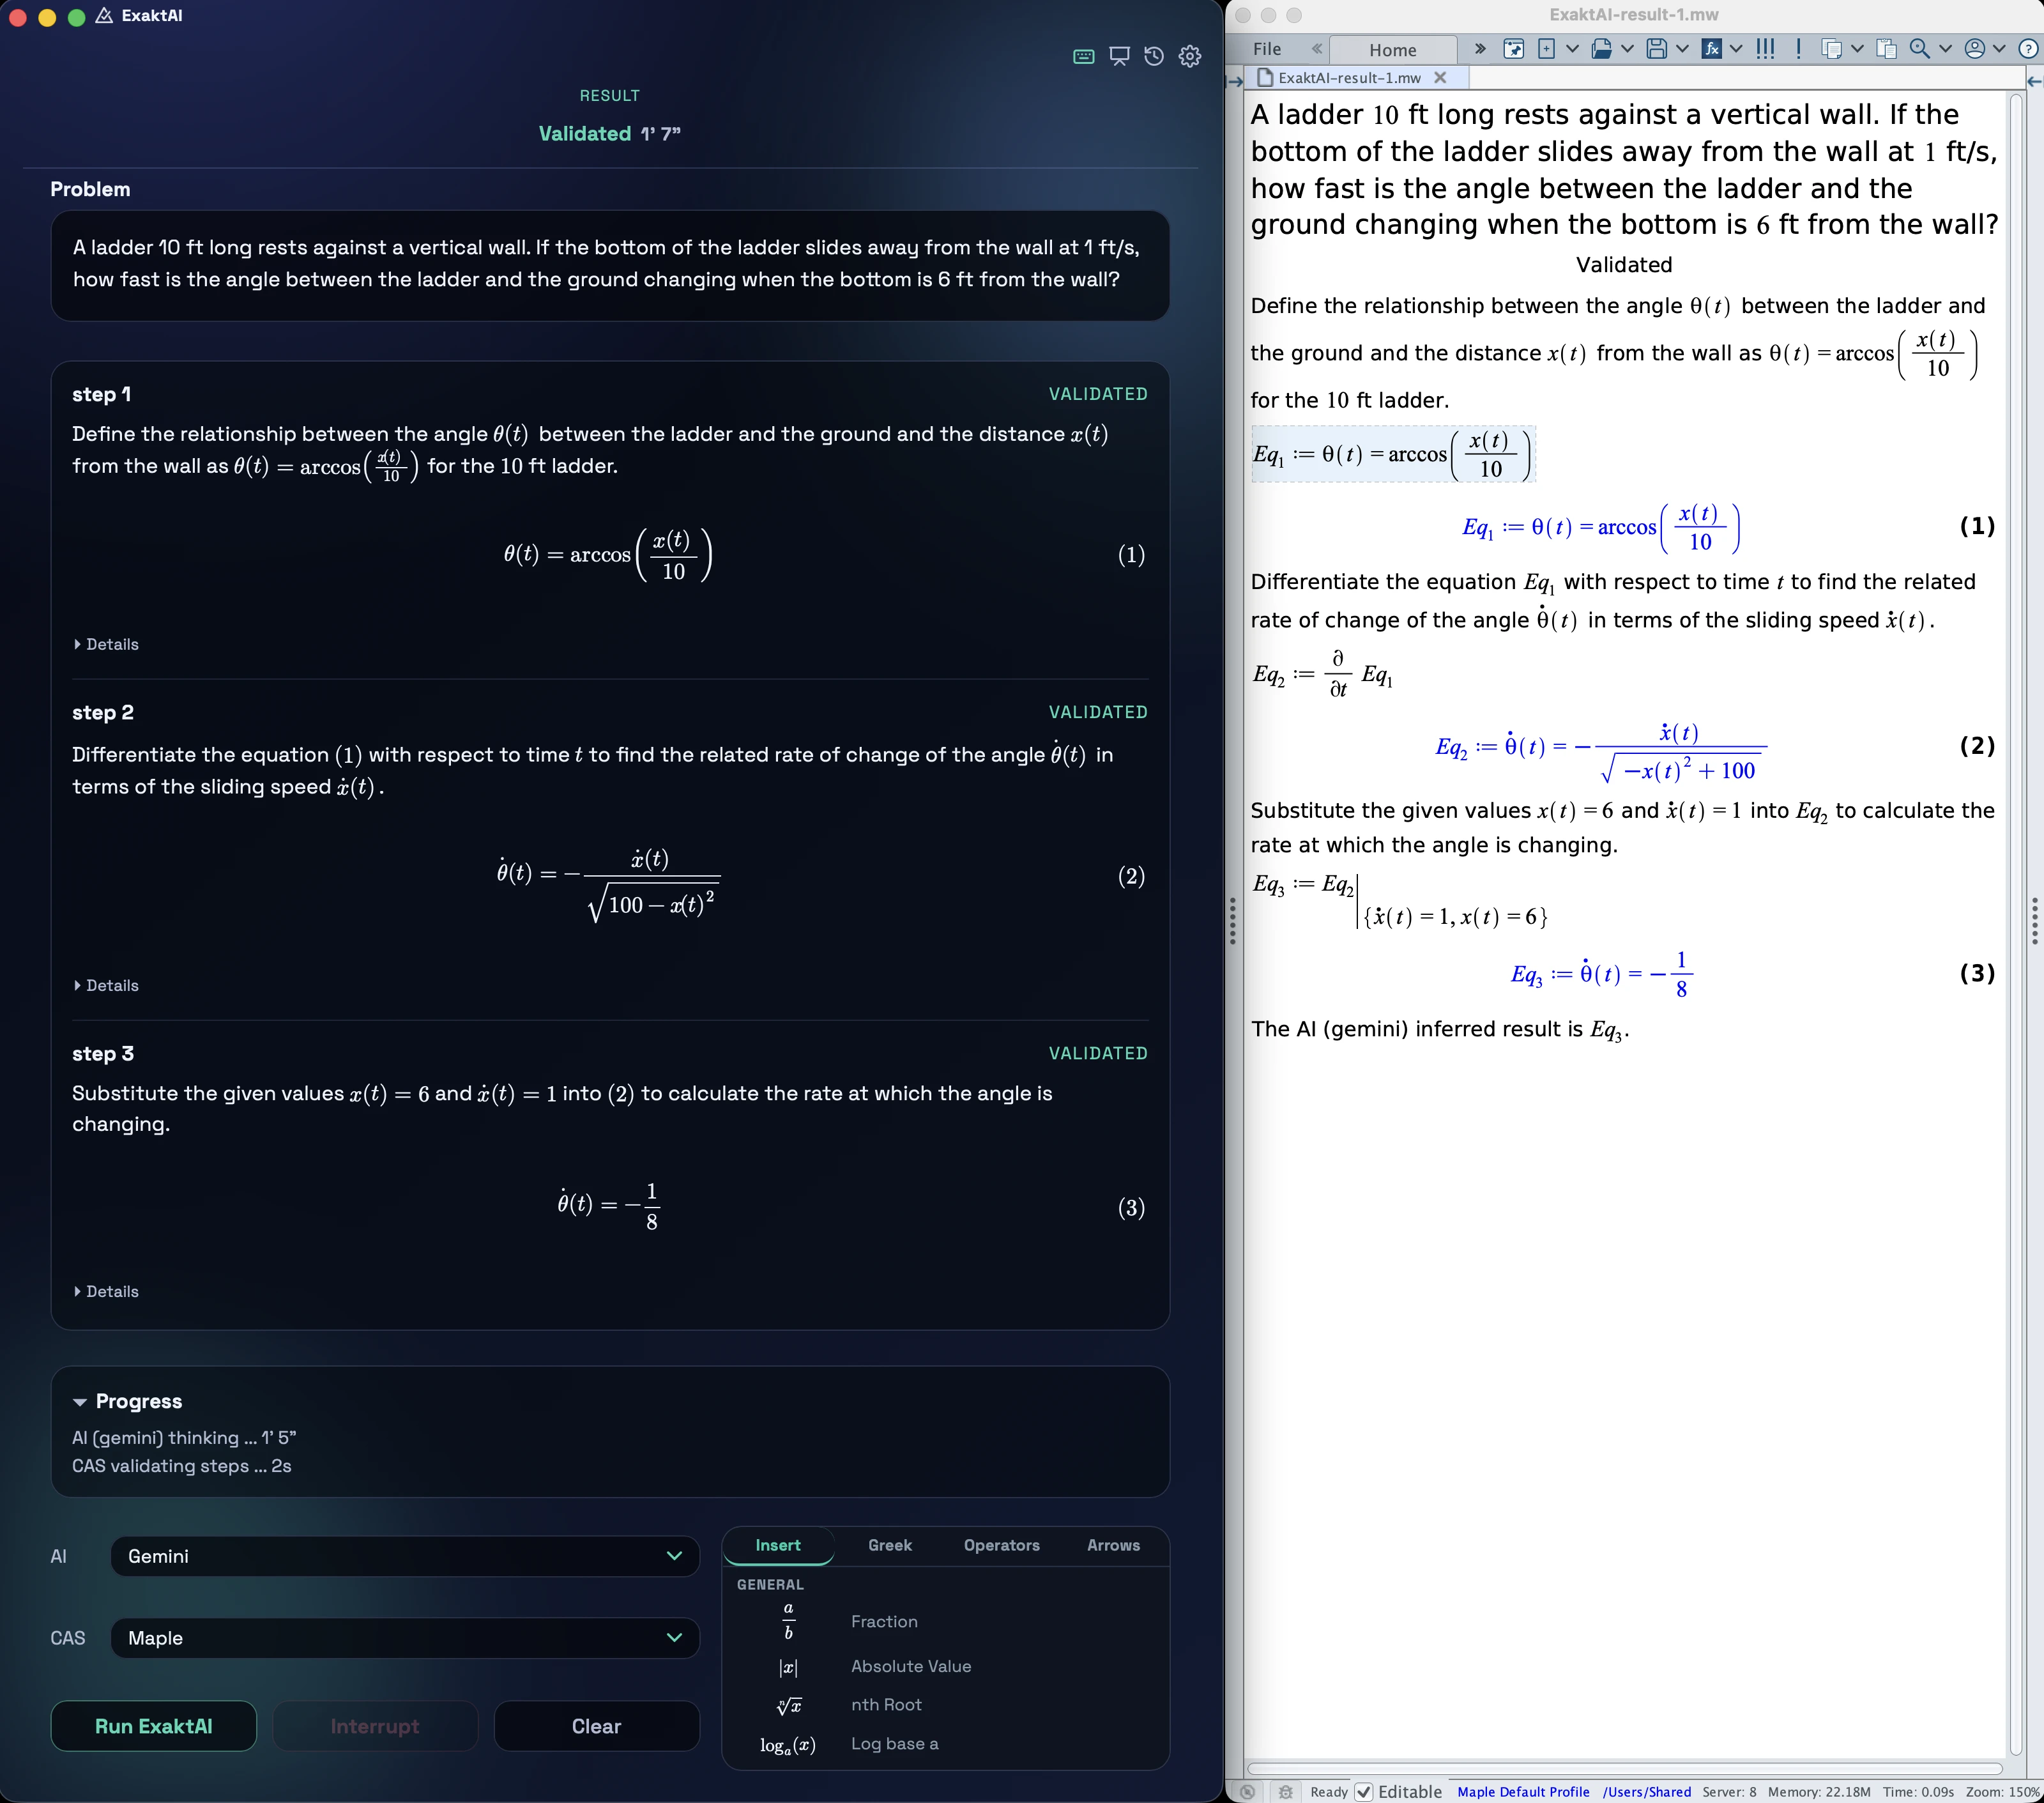The image size is (2044, 1803).
Task: Click the /Users/Shared path link
Action: point(1647,1792)
